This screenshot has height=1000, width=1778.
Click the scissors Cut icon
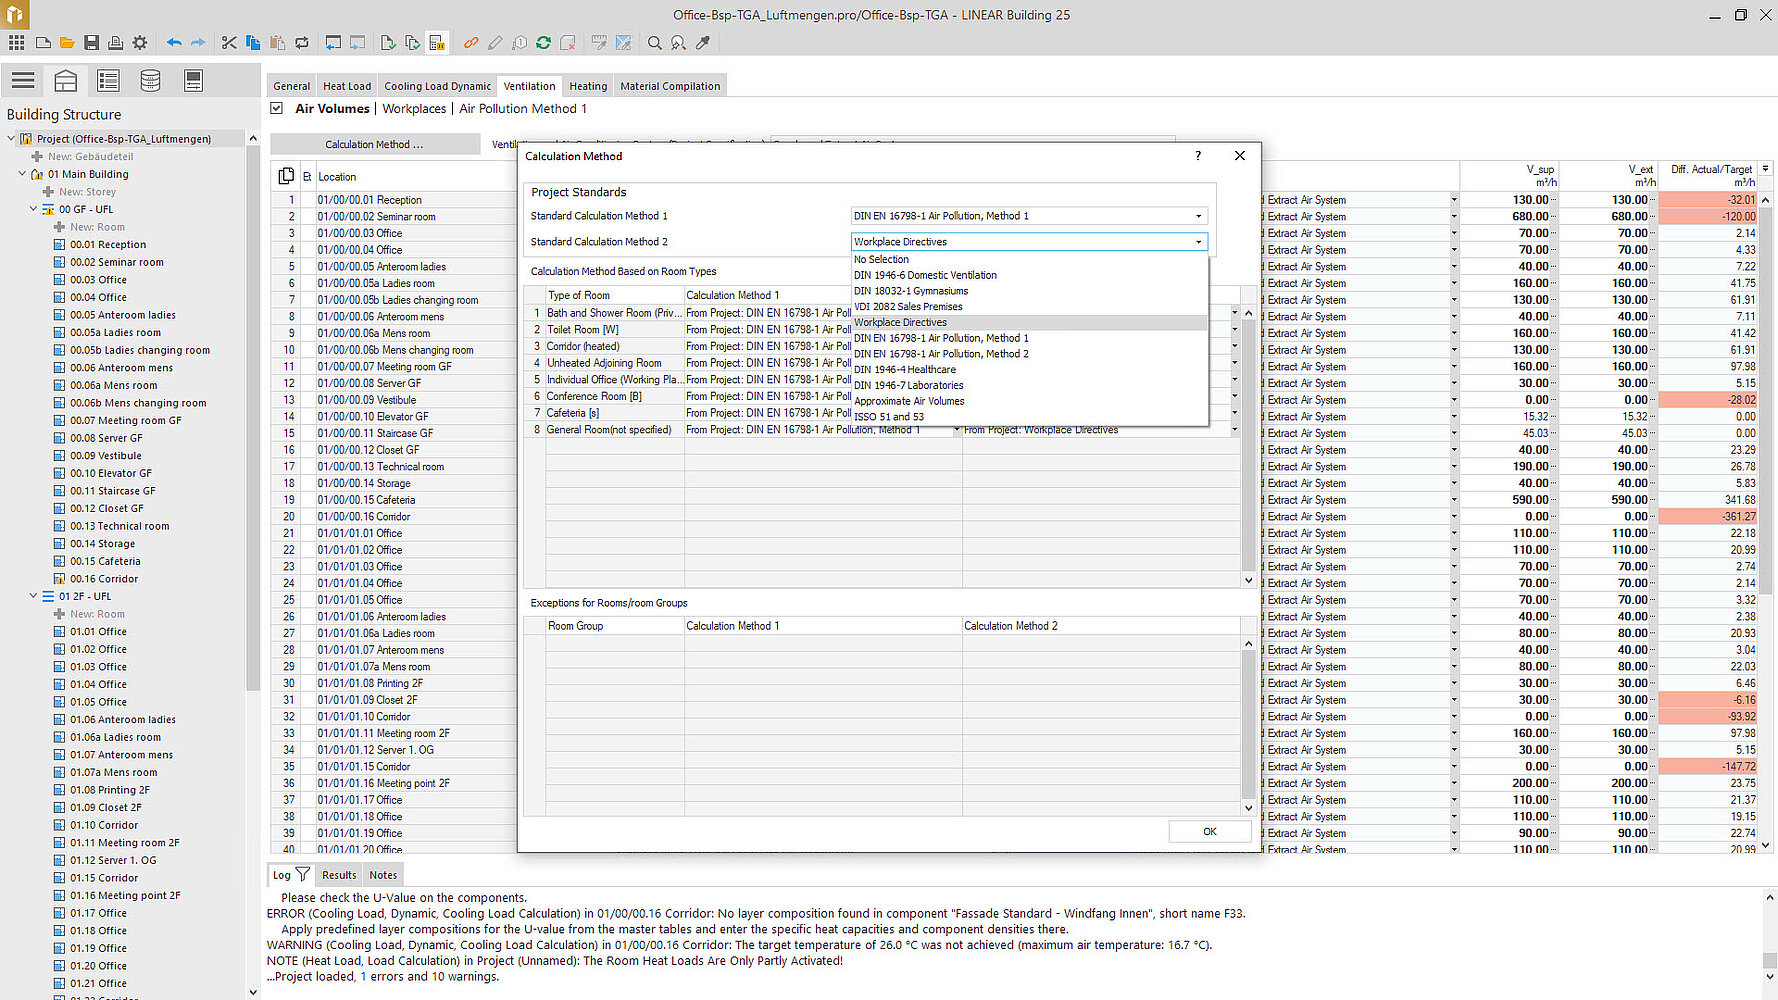click(229, 43)
